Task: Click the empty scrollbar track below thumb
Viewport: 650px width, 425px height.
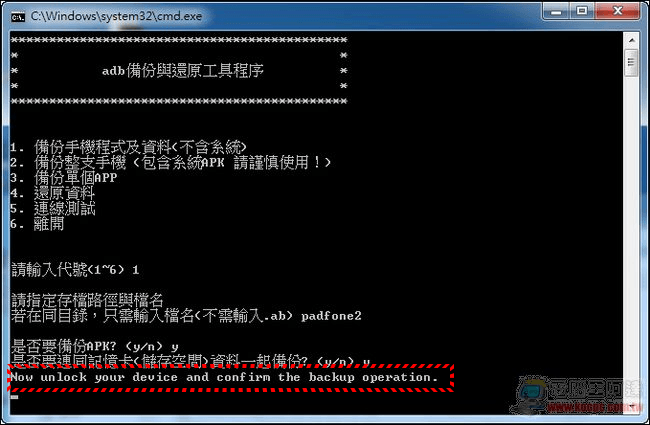Action: [x=631, y=236]
